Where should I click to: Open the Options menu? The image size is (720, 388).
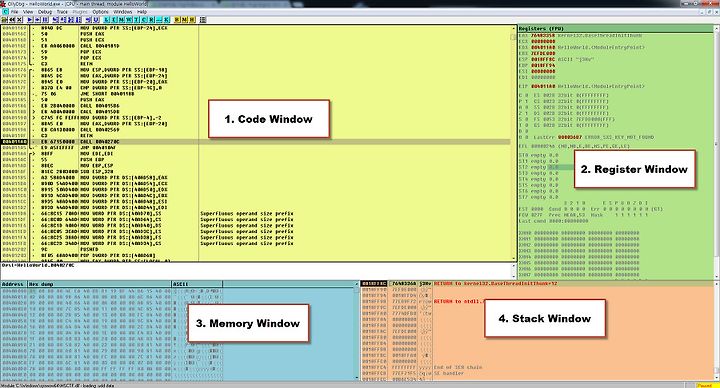point(100,12)
